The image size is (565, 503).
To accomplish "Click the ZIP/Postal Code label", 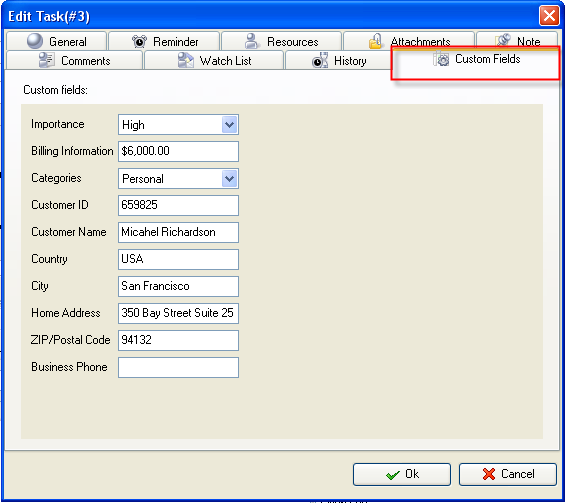I will (70, 340).
